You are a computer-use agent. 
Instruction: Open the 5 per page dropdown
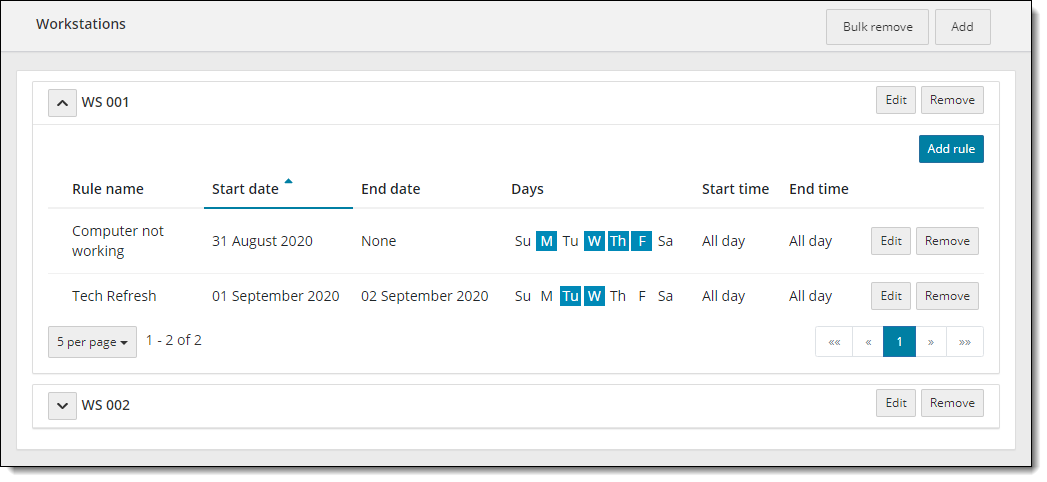(92, 342)
